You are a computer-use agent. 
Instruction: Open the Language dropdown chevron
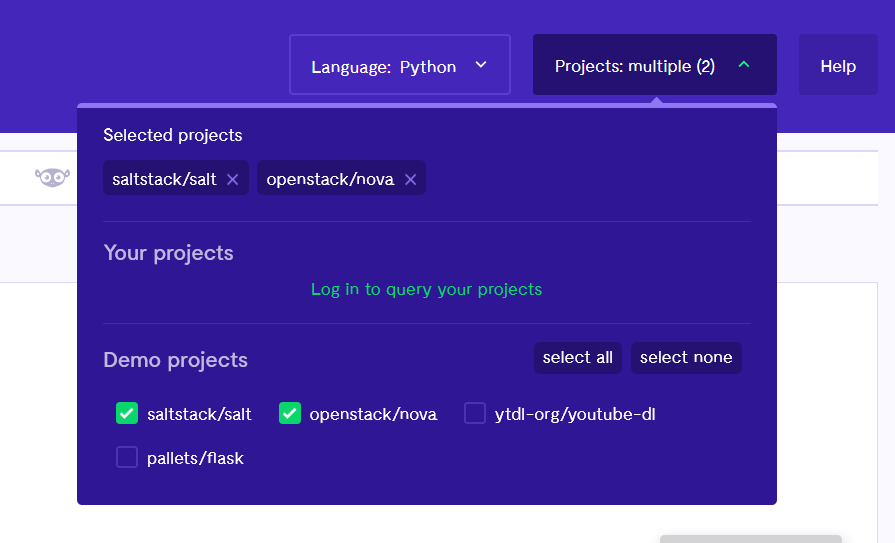click(x=481, y=65)
